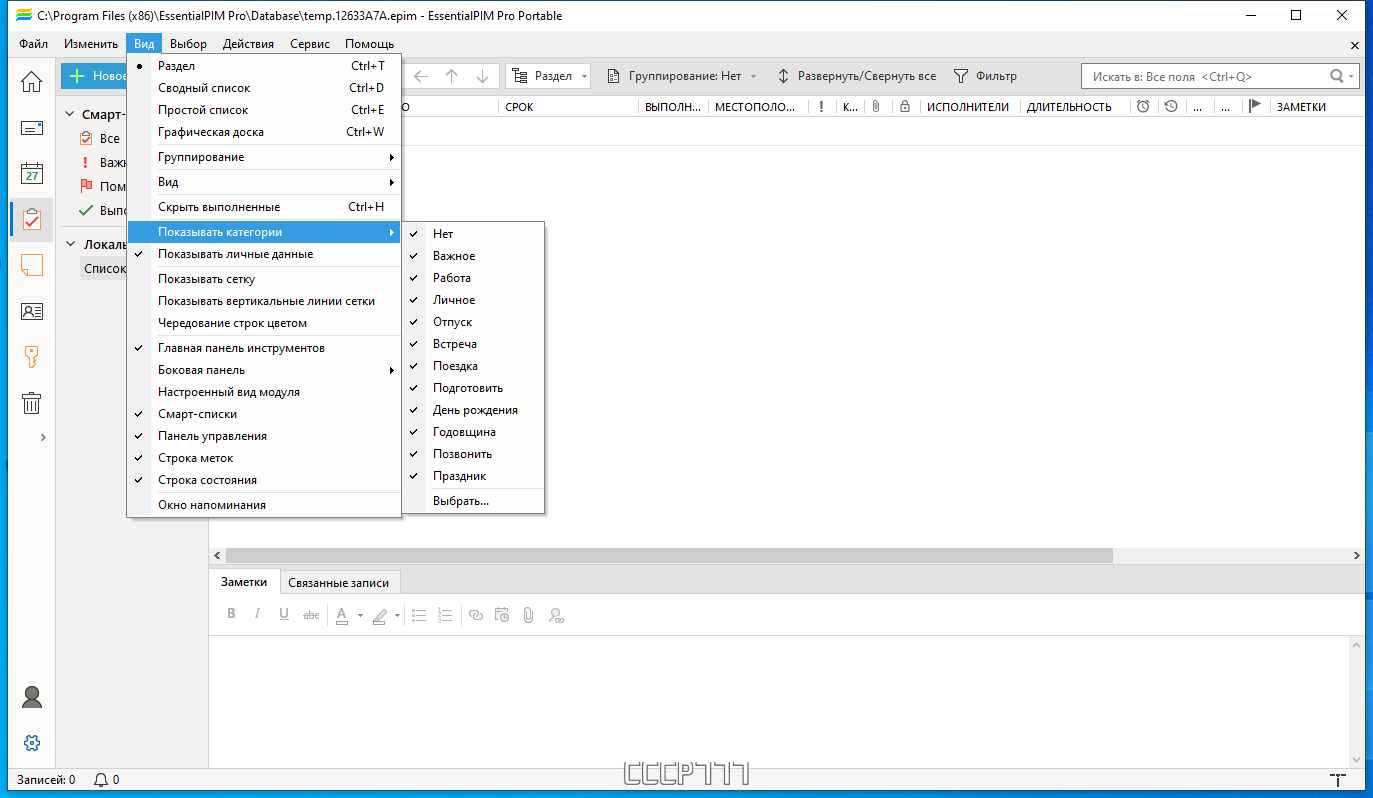1373x798 pixels.
Task: Open the Раздел view dropdown in toolbar
Action: point(549,76)
